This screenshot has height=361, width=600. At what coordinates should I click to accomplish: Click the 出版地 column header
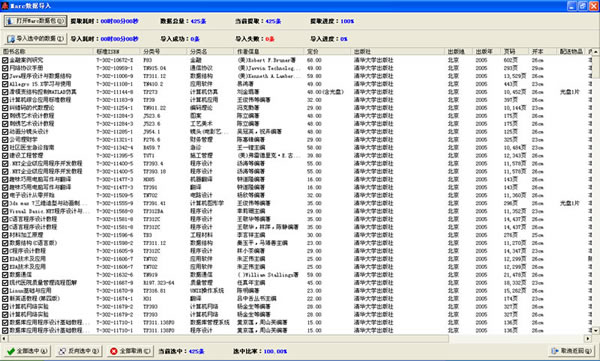(459, 51)
